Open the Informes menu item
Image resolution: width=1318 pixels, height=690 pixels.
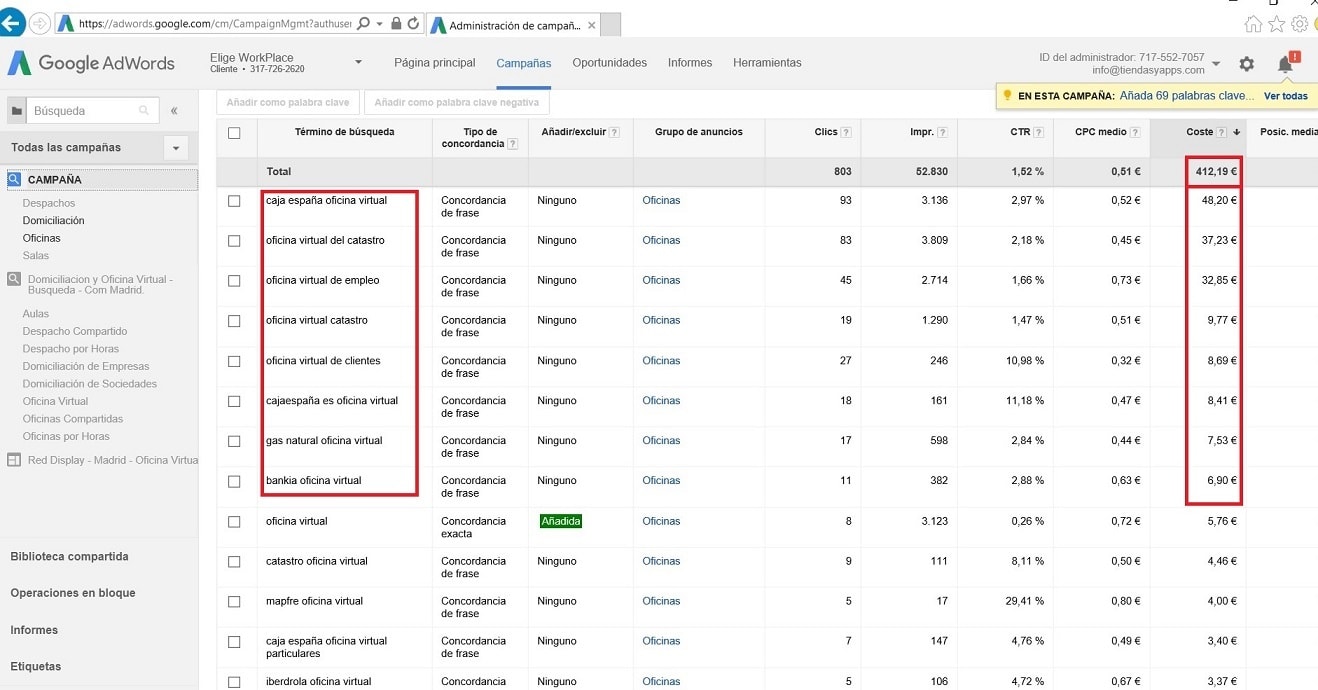(x=690, y=62)
